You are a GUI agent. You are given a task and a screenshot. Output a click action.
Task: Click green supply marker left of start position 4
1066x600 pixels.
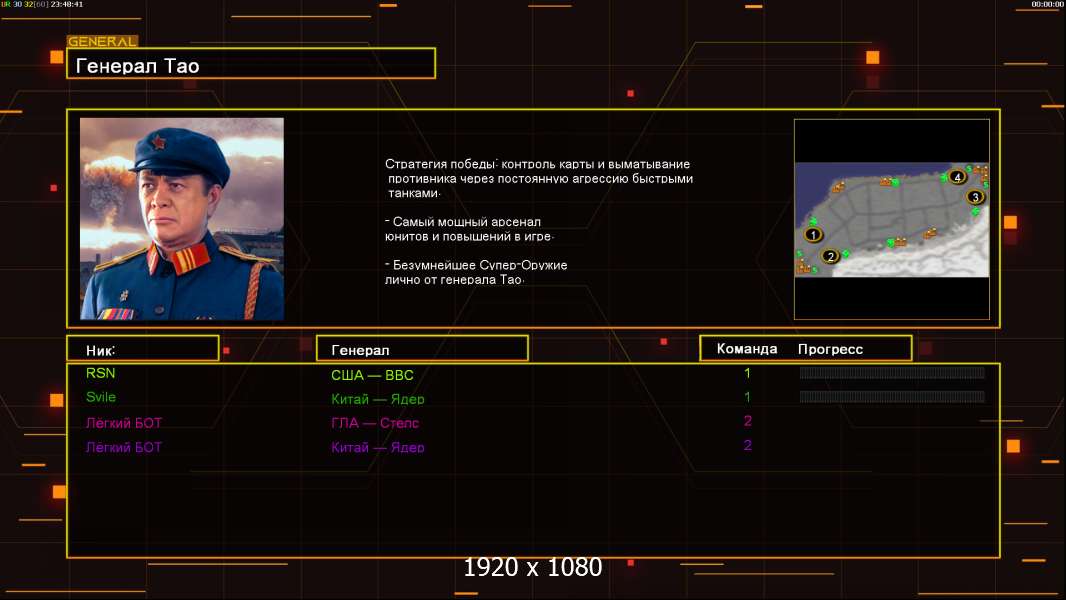point(944,177)
